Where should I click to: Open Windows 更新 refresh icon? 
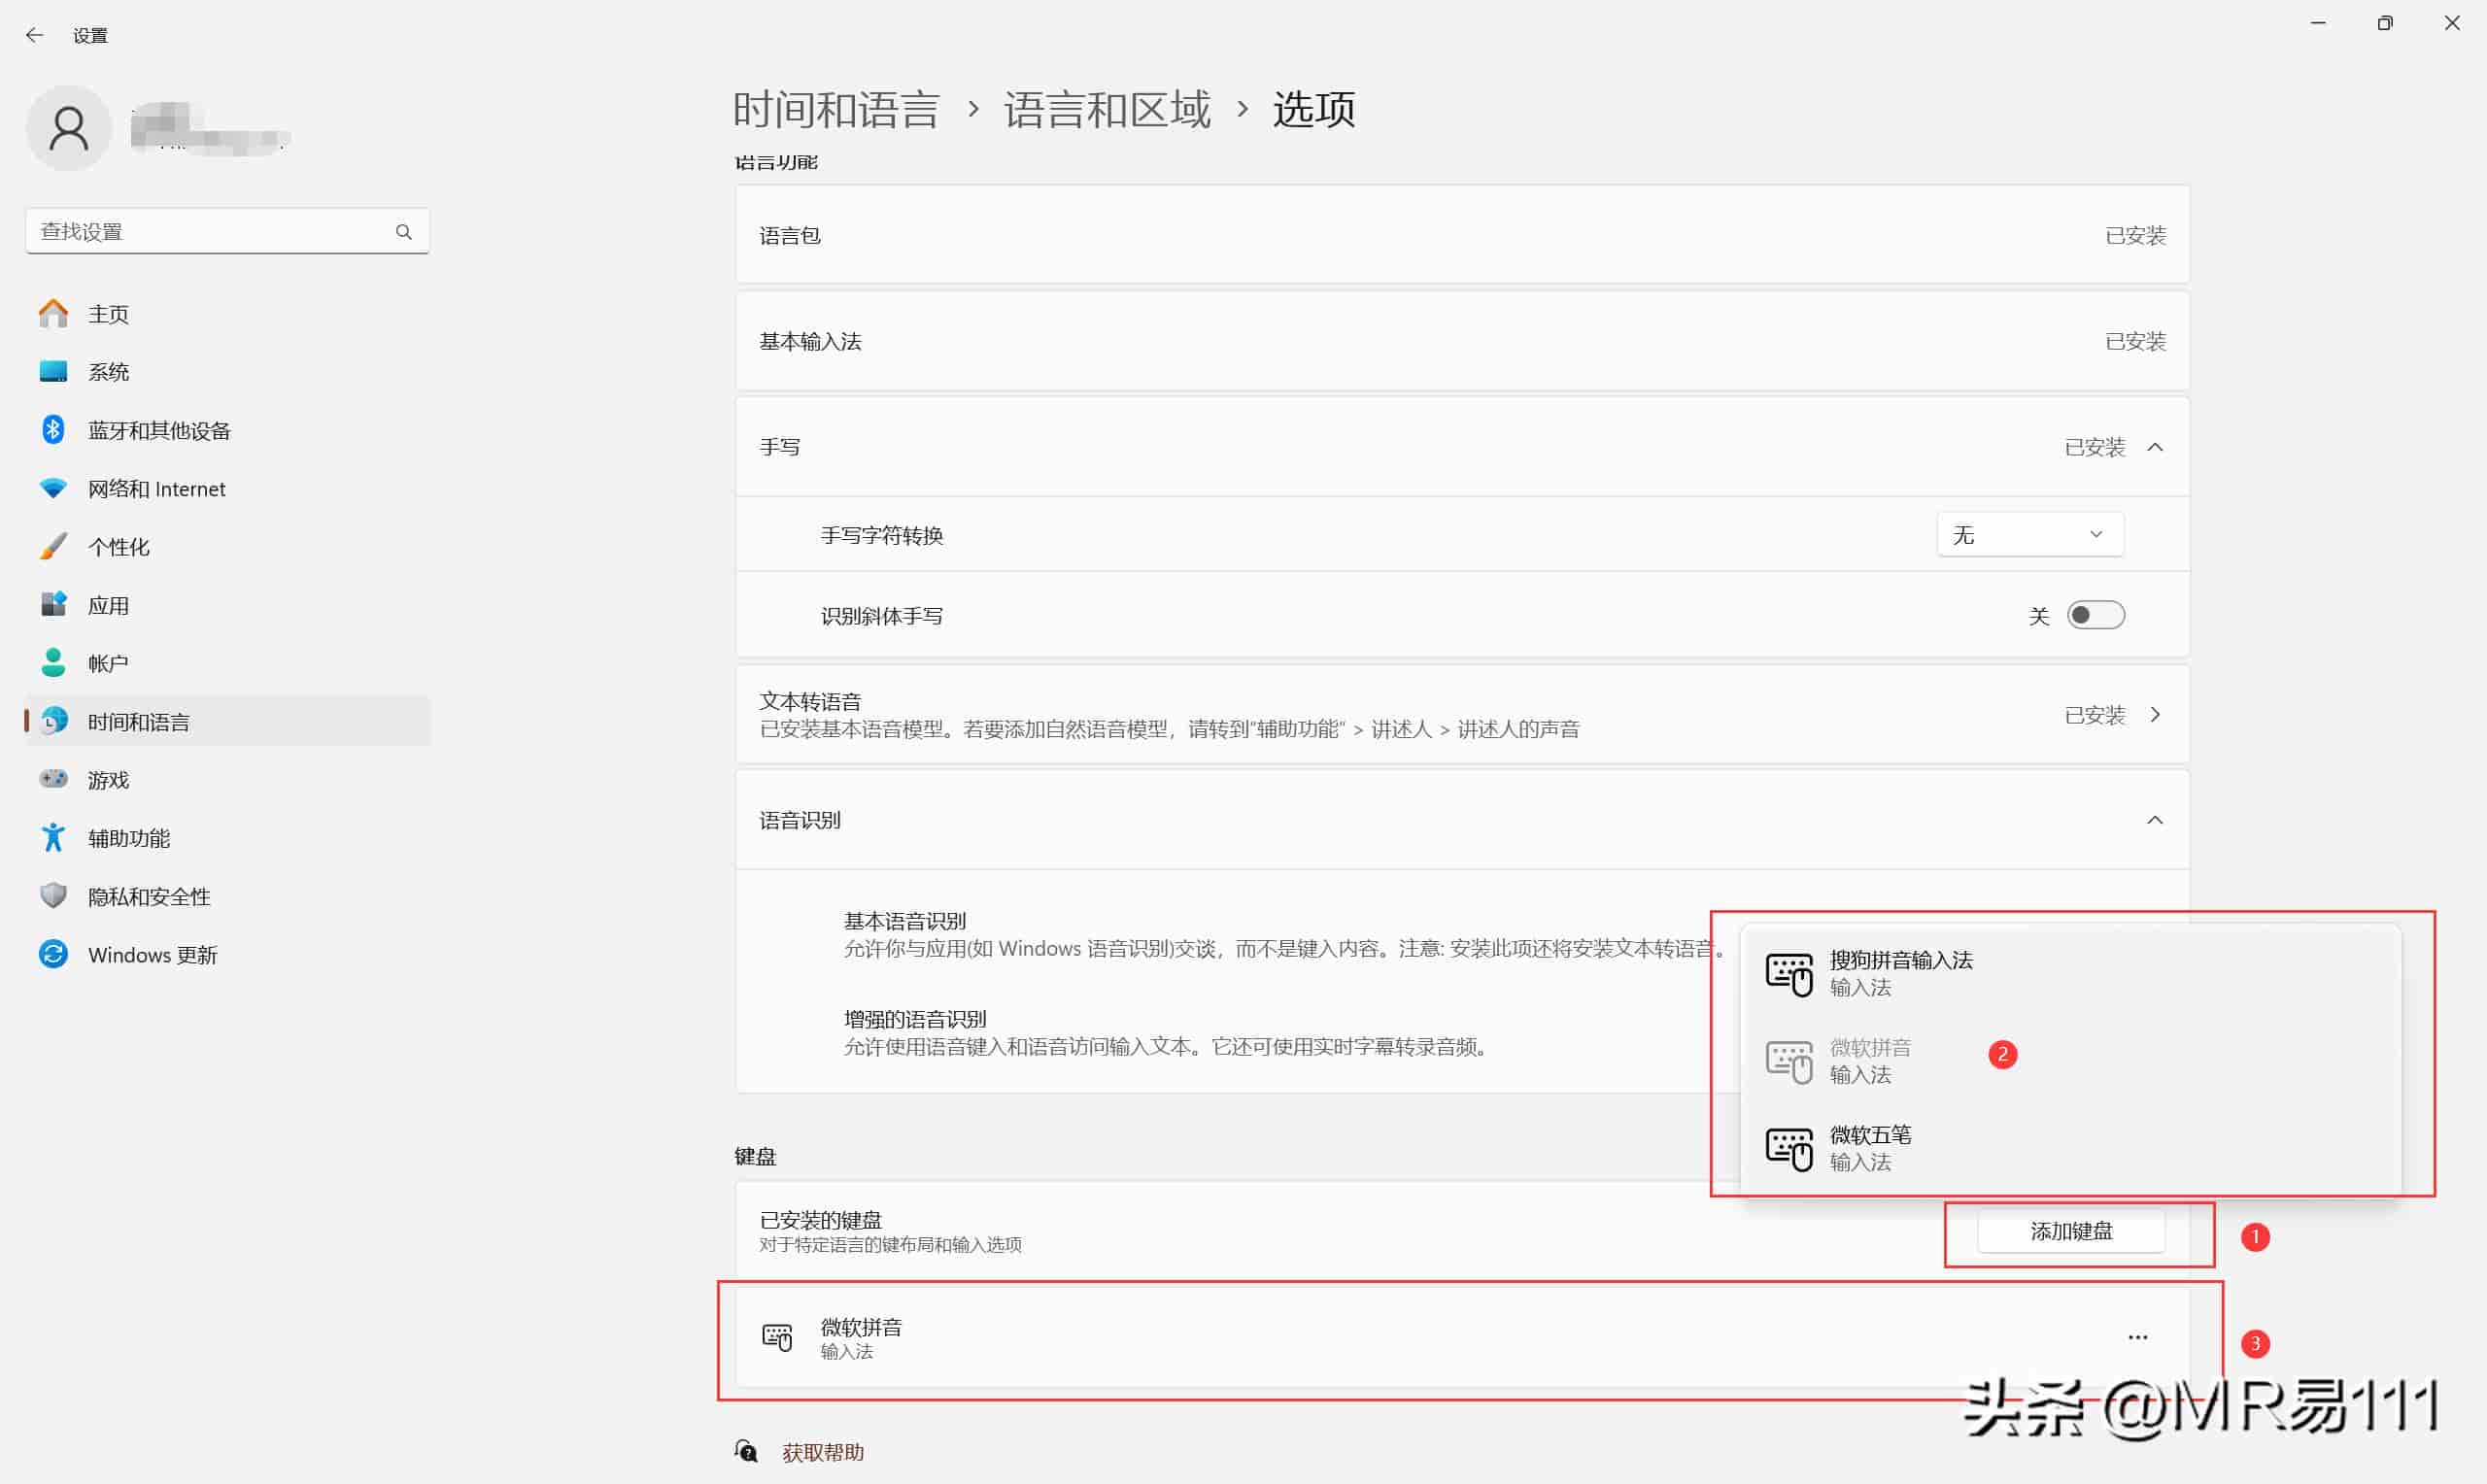(x=53, y=954)
